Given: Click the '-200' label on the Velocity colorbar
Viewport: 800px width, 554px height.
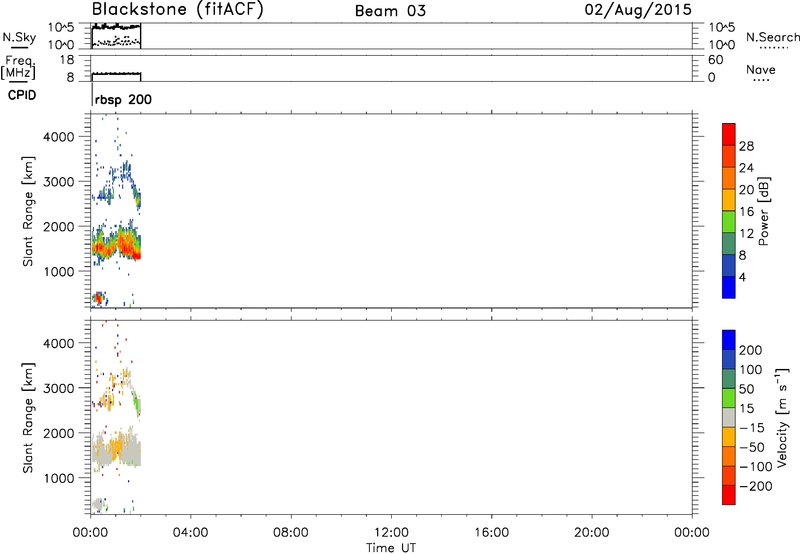Looking at the screenshot, I should point(756,486).
